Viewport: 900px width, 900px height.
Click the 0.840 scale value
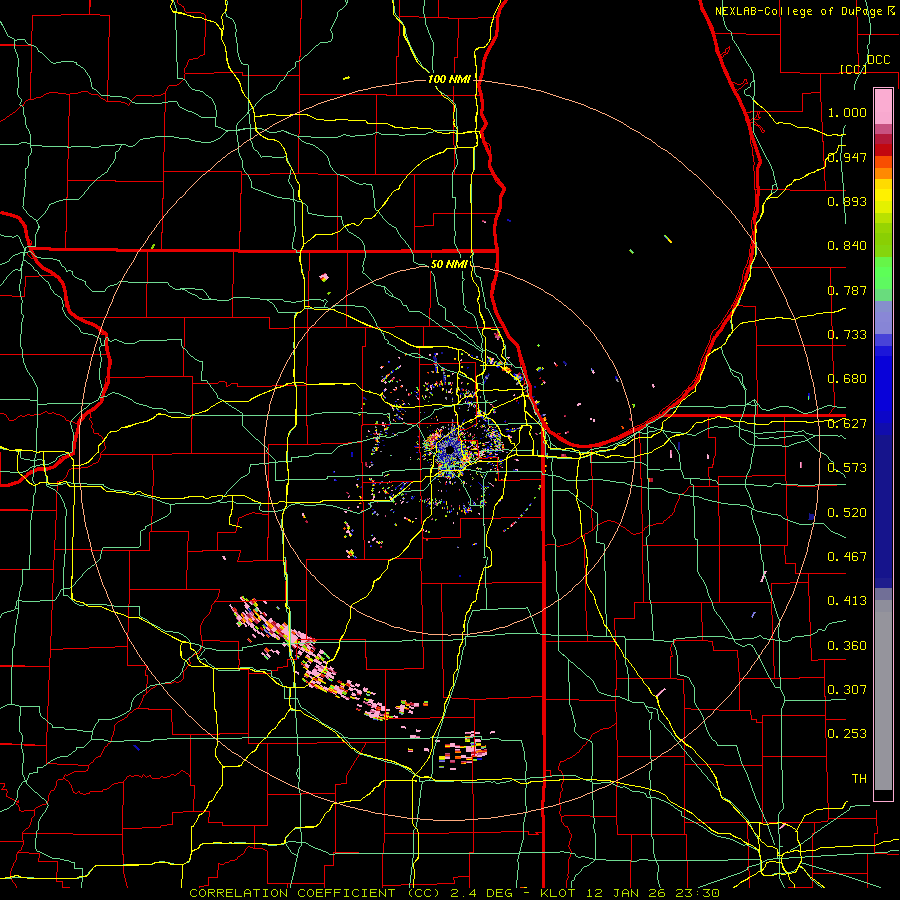[847, 246]
